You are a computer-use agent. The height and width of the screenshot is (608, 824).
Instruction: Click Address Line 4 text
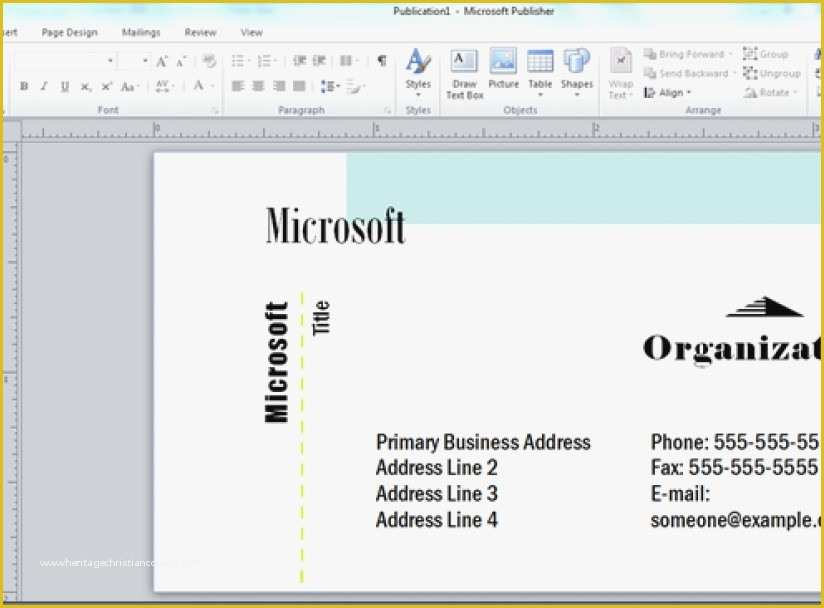pyautogui.click(x=436, y=520)
